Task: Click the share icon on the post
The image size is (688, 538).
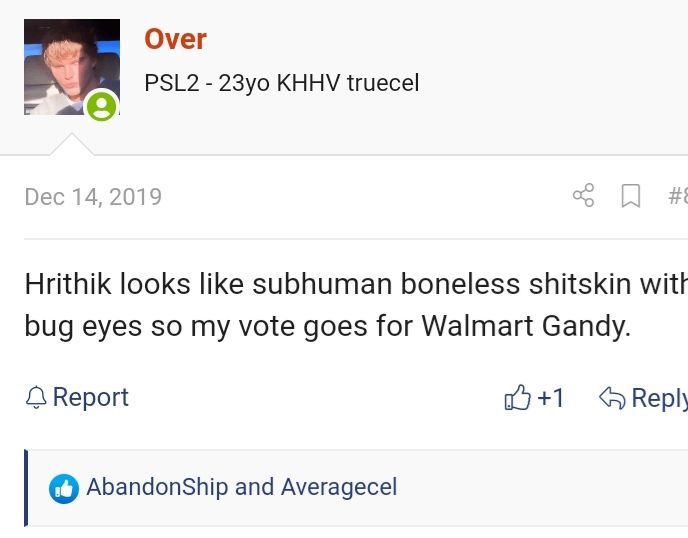Action: point(583,195)
